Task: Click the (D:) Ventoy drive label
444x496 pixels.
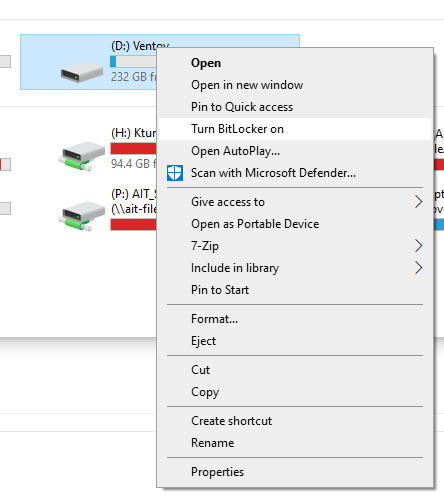Action: click(140, 46)
